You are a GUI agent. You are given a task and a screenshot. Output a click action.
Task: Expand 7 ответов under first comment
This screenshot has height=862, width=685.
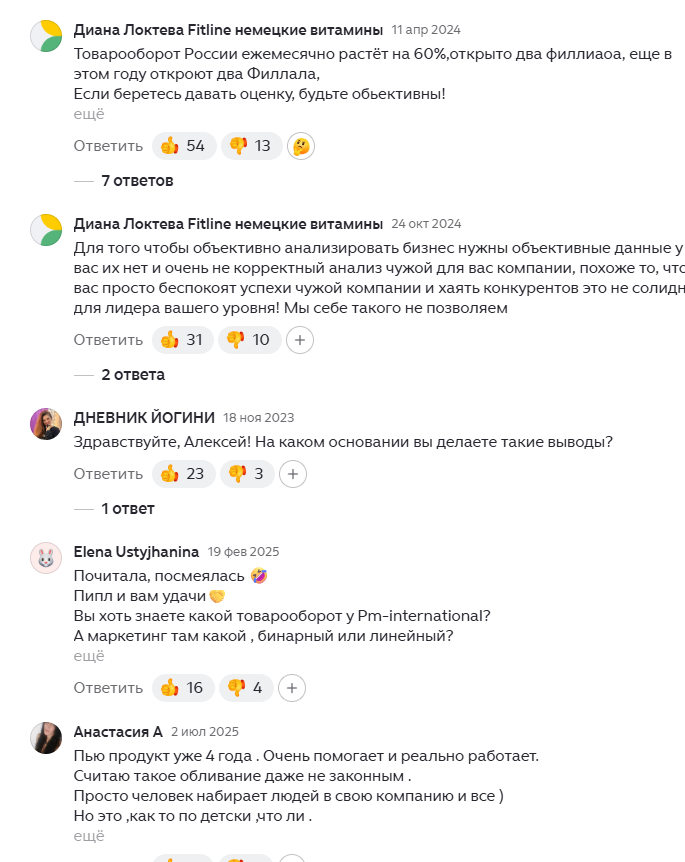[136, 181]
